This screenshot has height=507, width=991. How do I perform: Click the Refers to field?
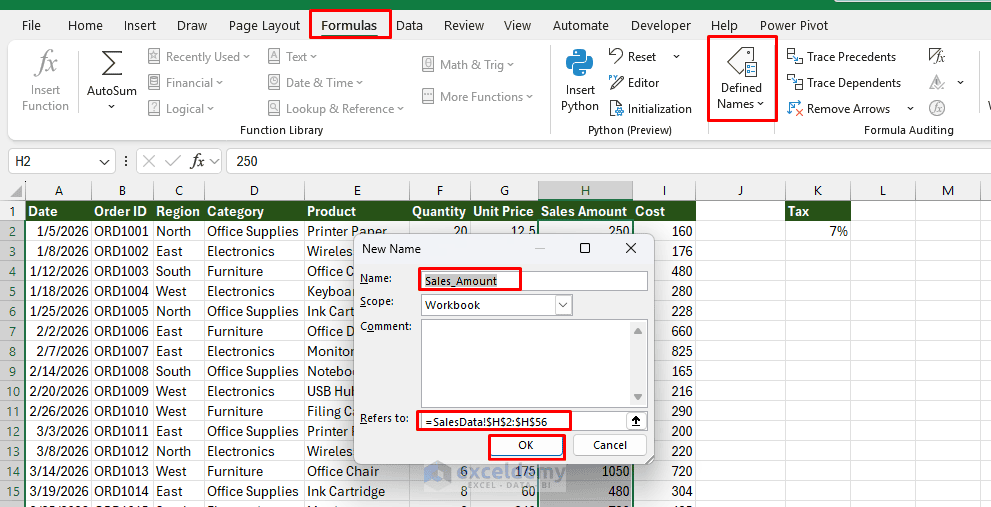[x=522, y=421]
